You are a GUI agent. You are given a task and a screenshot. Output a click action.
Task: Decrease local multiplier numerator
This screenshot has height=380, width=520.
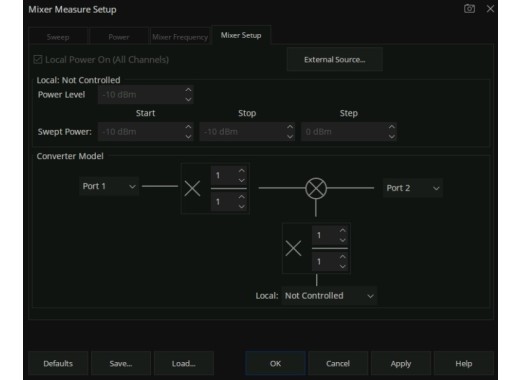point(343,240)
